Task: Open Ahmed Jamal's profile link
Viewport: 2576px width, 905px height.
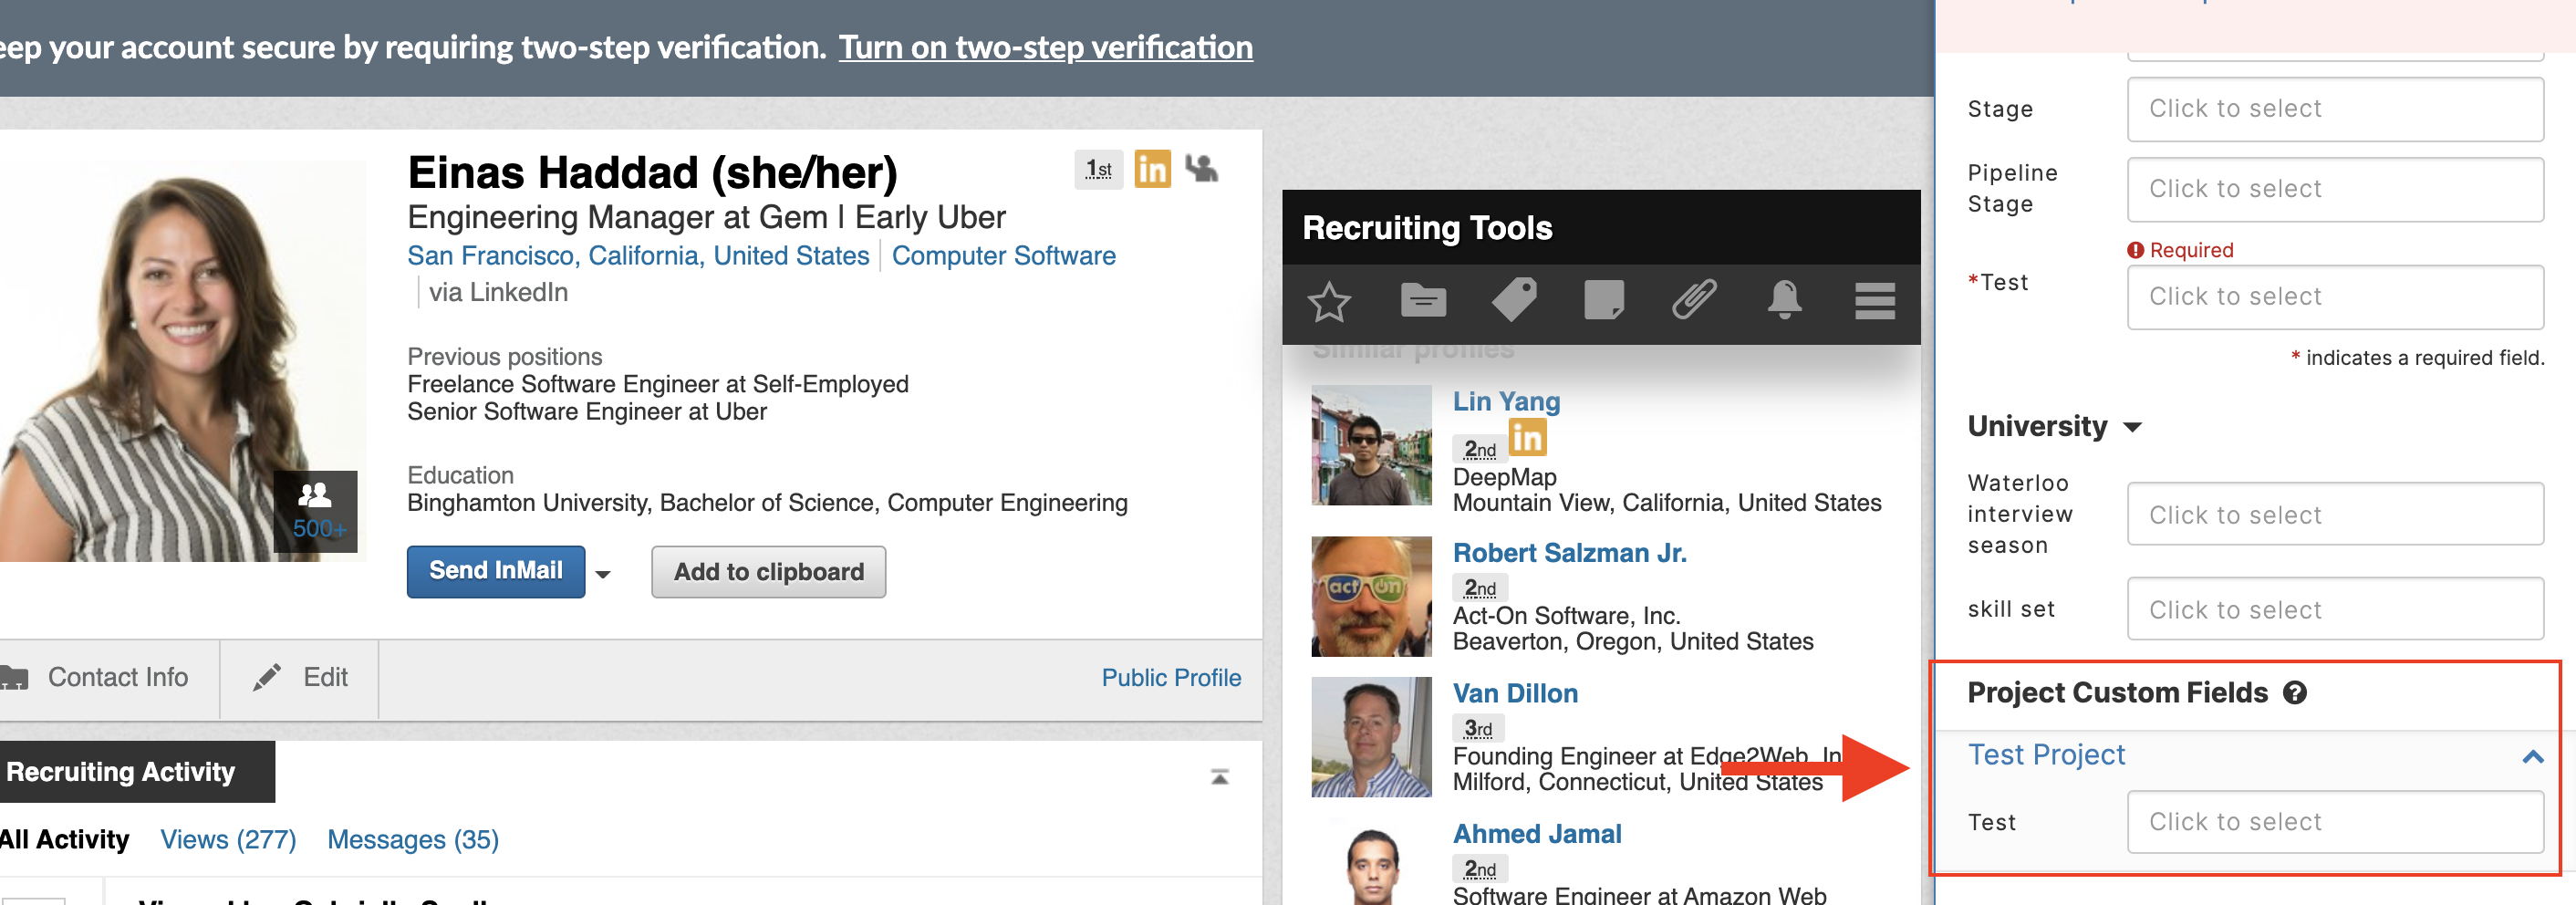Action: [x=1537, y=833]
